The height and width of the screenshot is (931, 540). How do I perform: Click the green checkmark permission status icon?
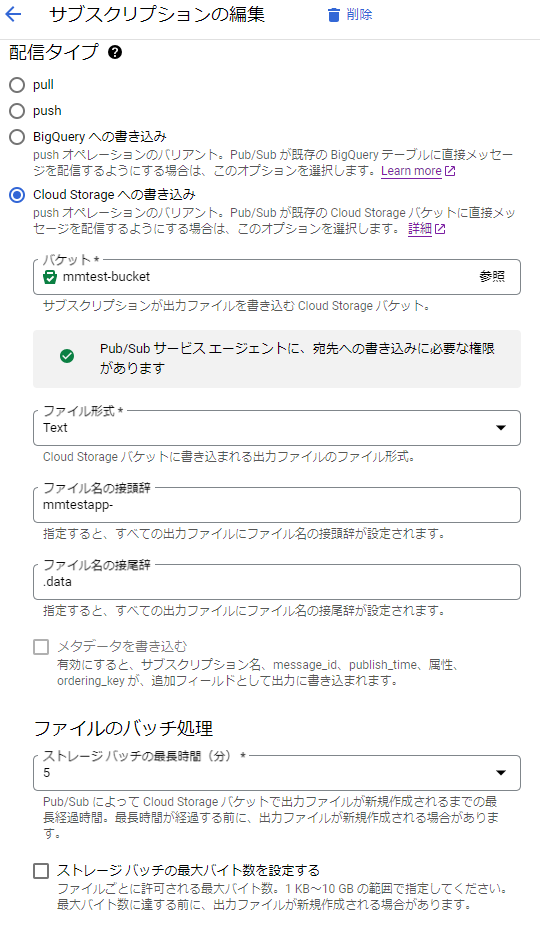[67, 356]
